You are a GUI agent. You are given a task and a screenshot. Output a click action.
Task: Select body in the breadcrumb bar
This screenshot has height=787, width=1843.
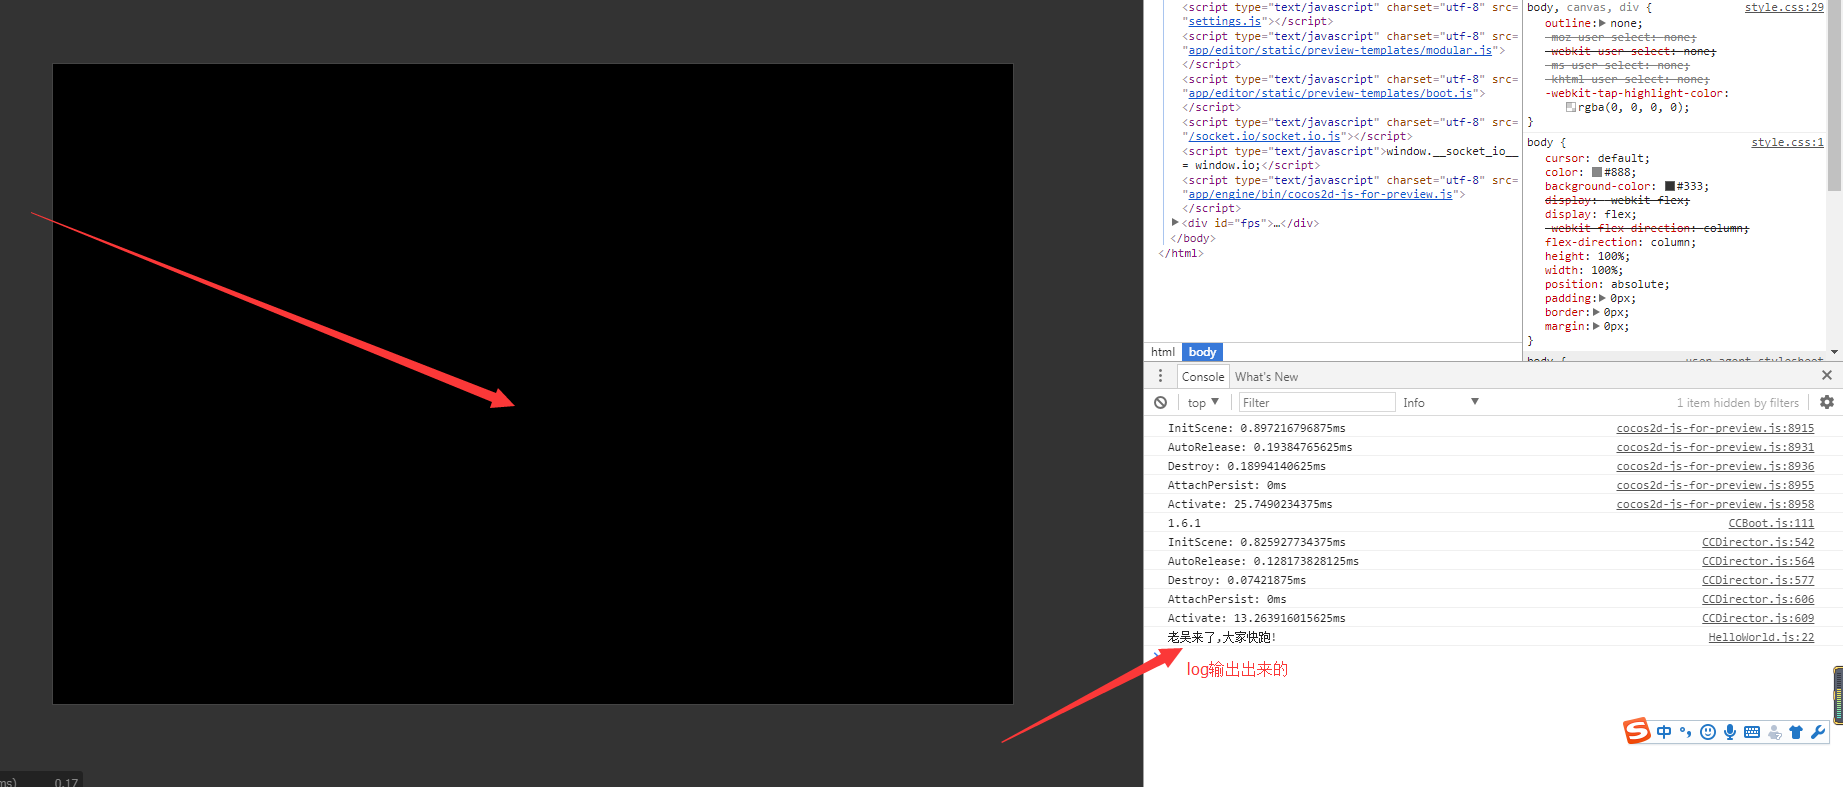tap(1202, 352)
